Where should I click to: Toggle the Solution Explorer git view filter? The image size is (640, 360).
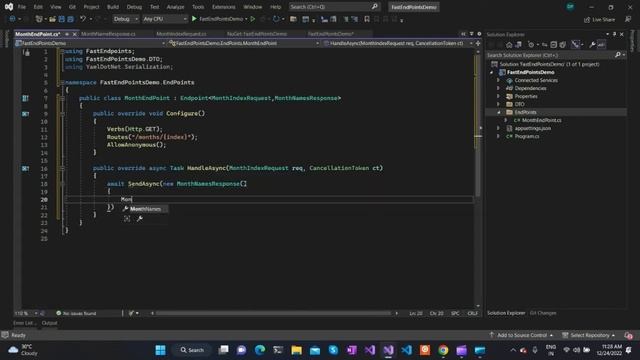point(576,45)
